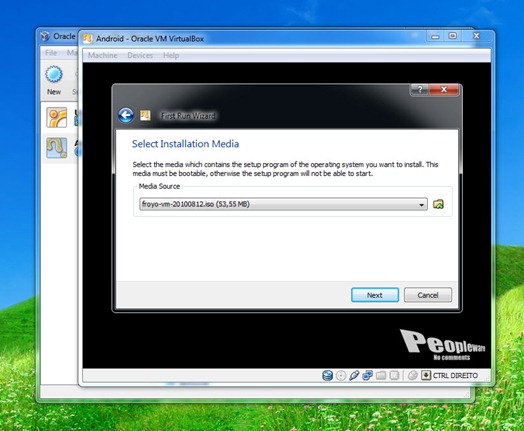This screenshot has height=431, width=524.
Task: Click the wizard help question mark button
Action: coord(420,89)
